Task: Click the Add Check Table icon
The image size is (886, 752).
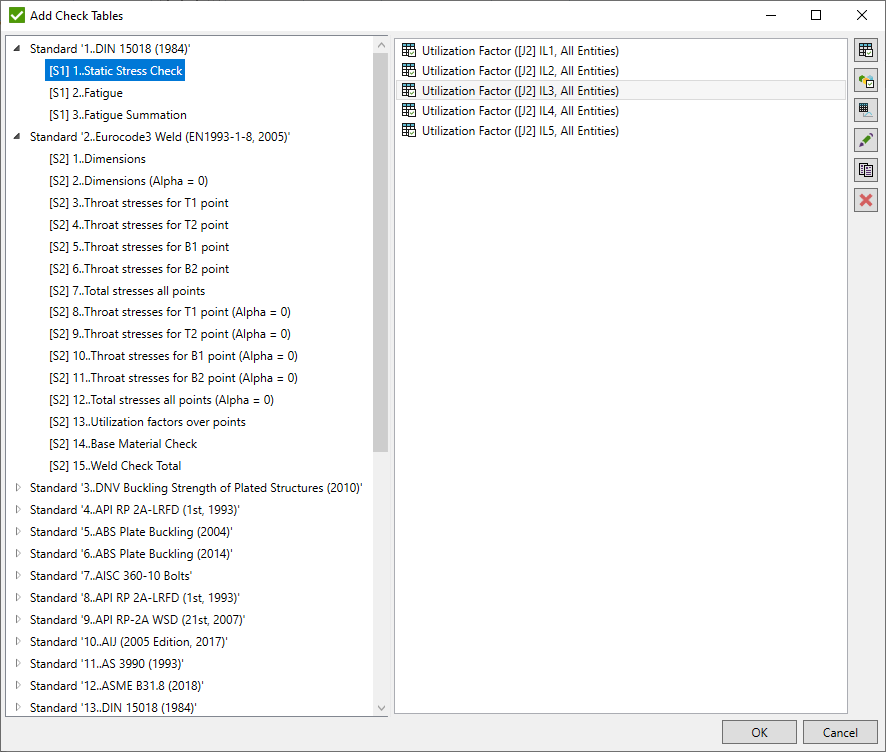Action: [865, 50]
